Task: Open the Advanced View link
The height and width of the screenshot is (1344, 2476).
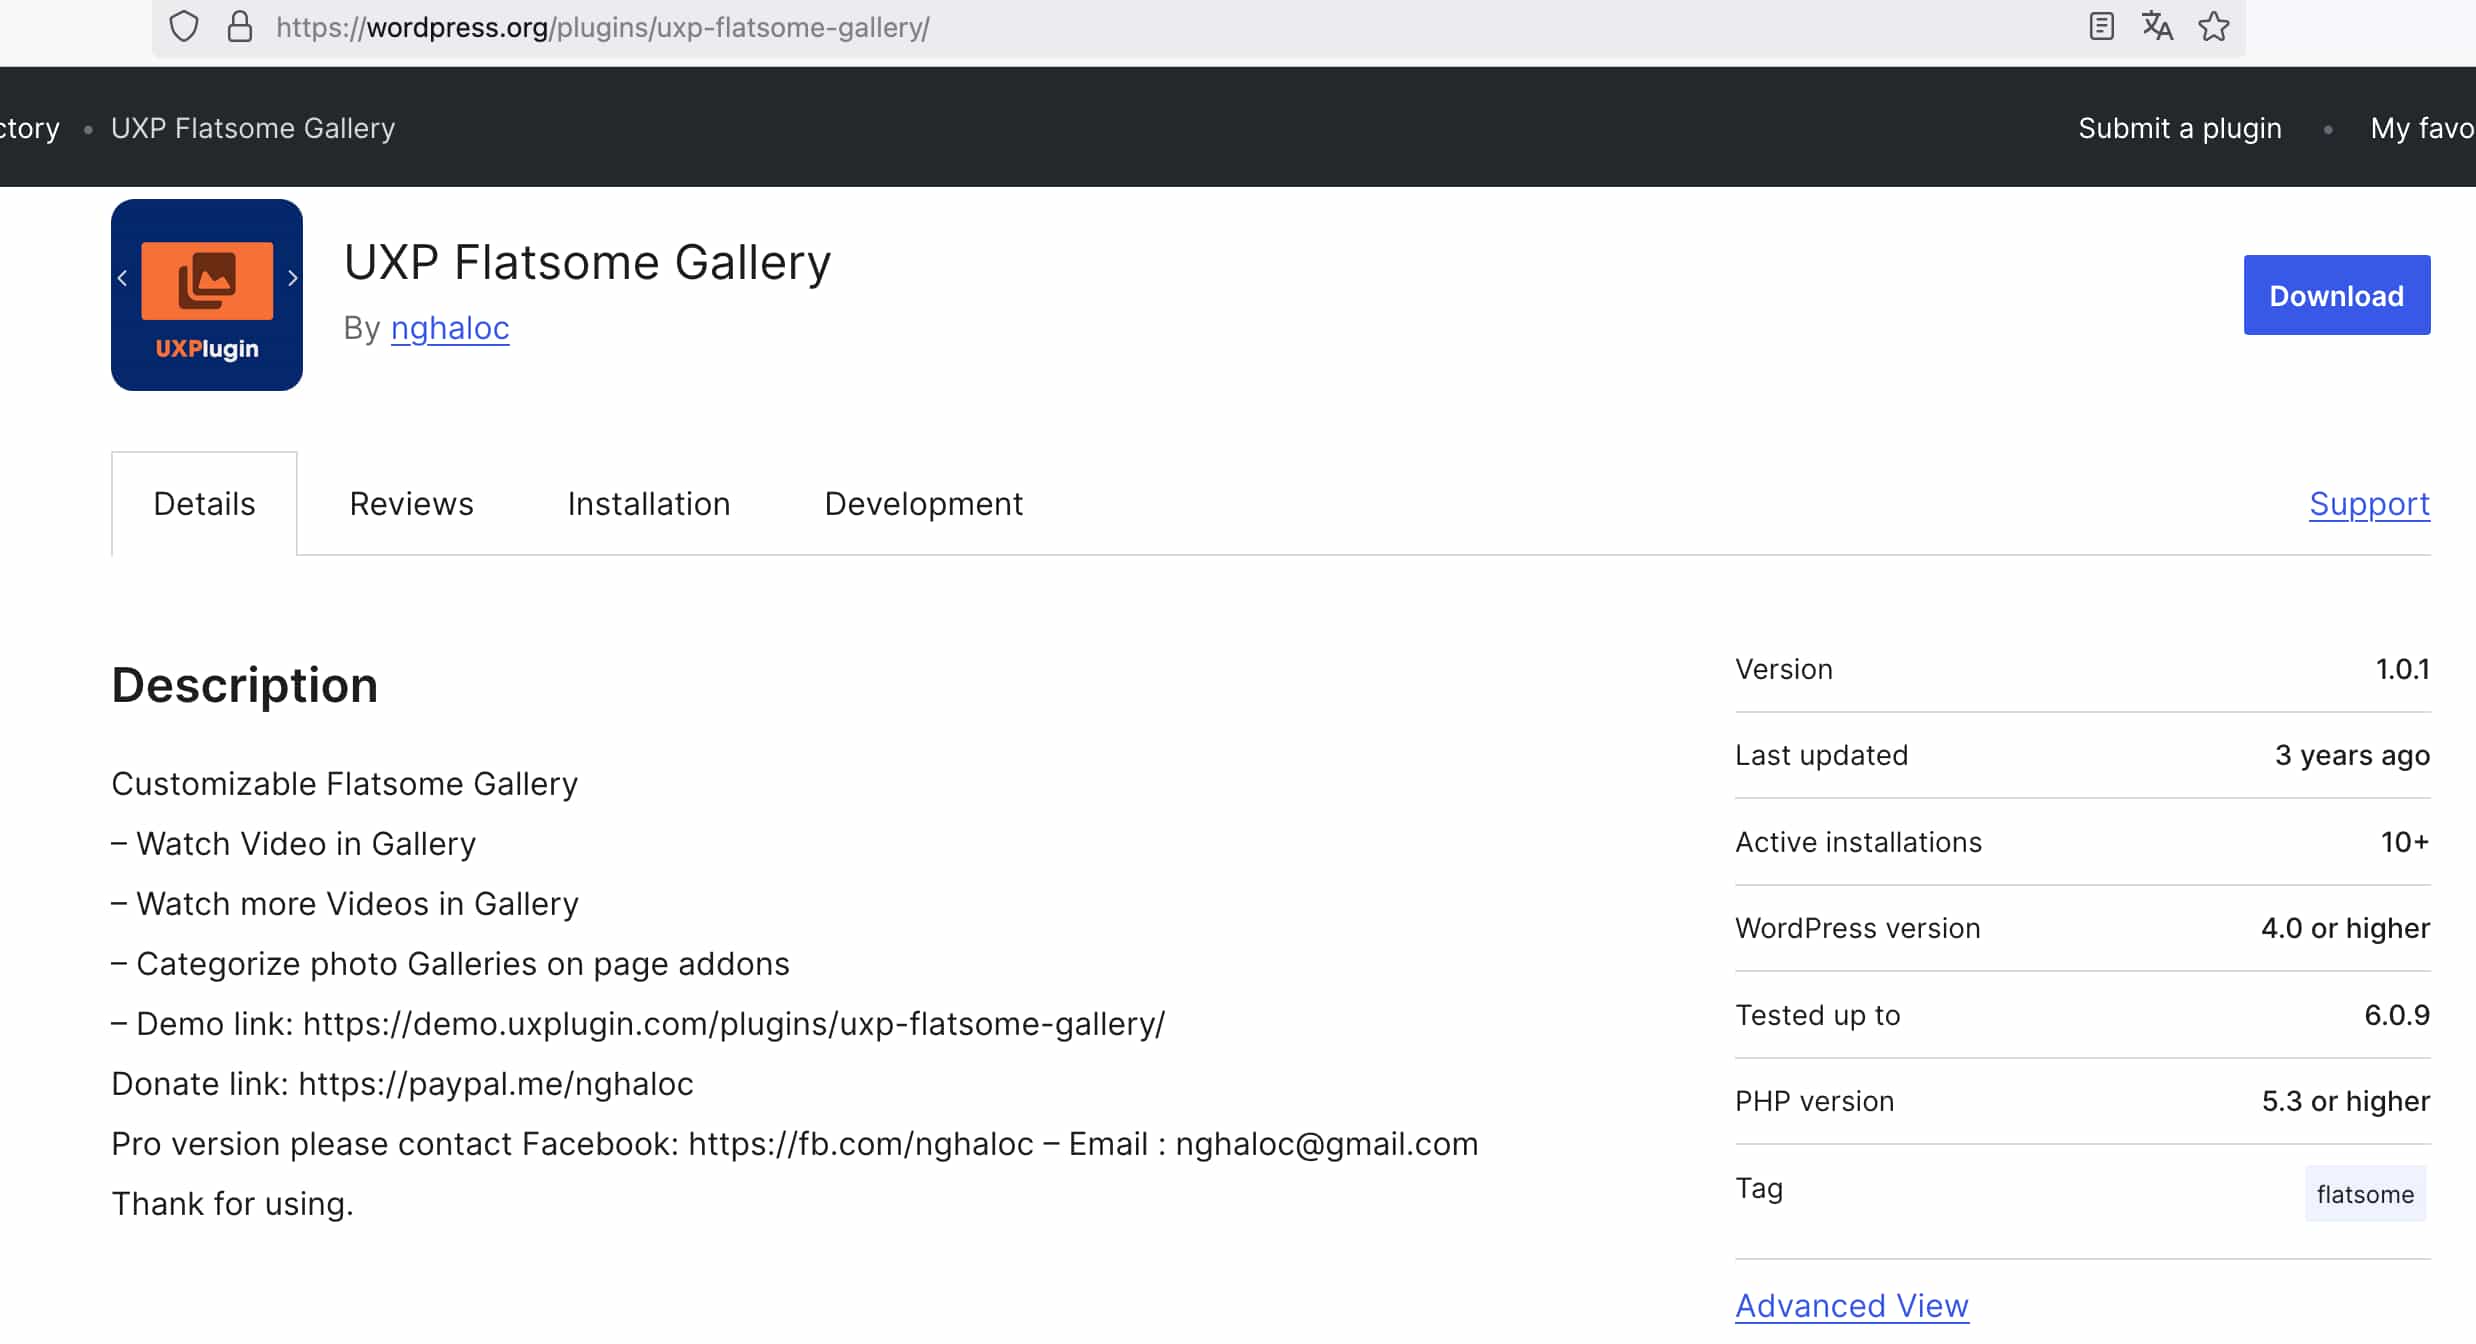Action: (x=1852, y=1306)
